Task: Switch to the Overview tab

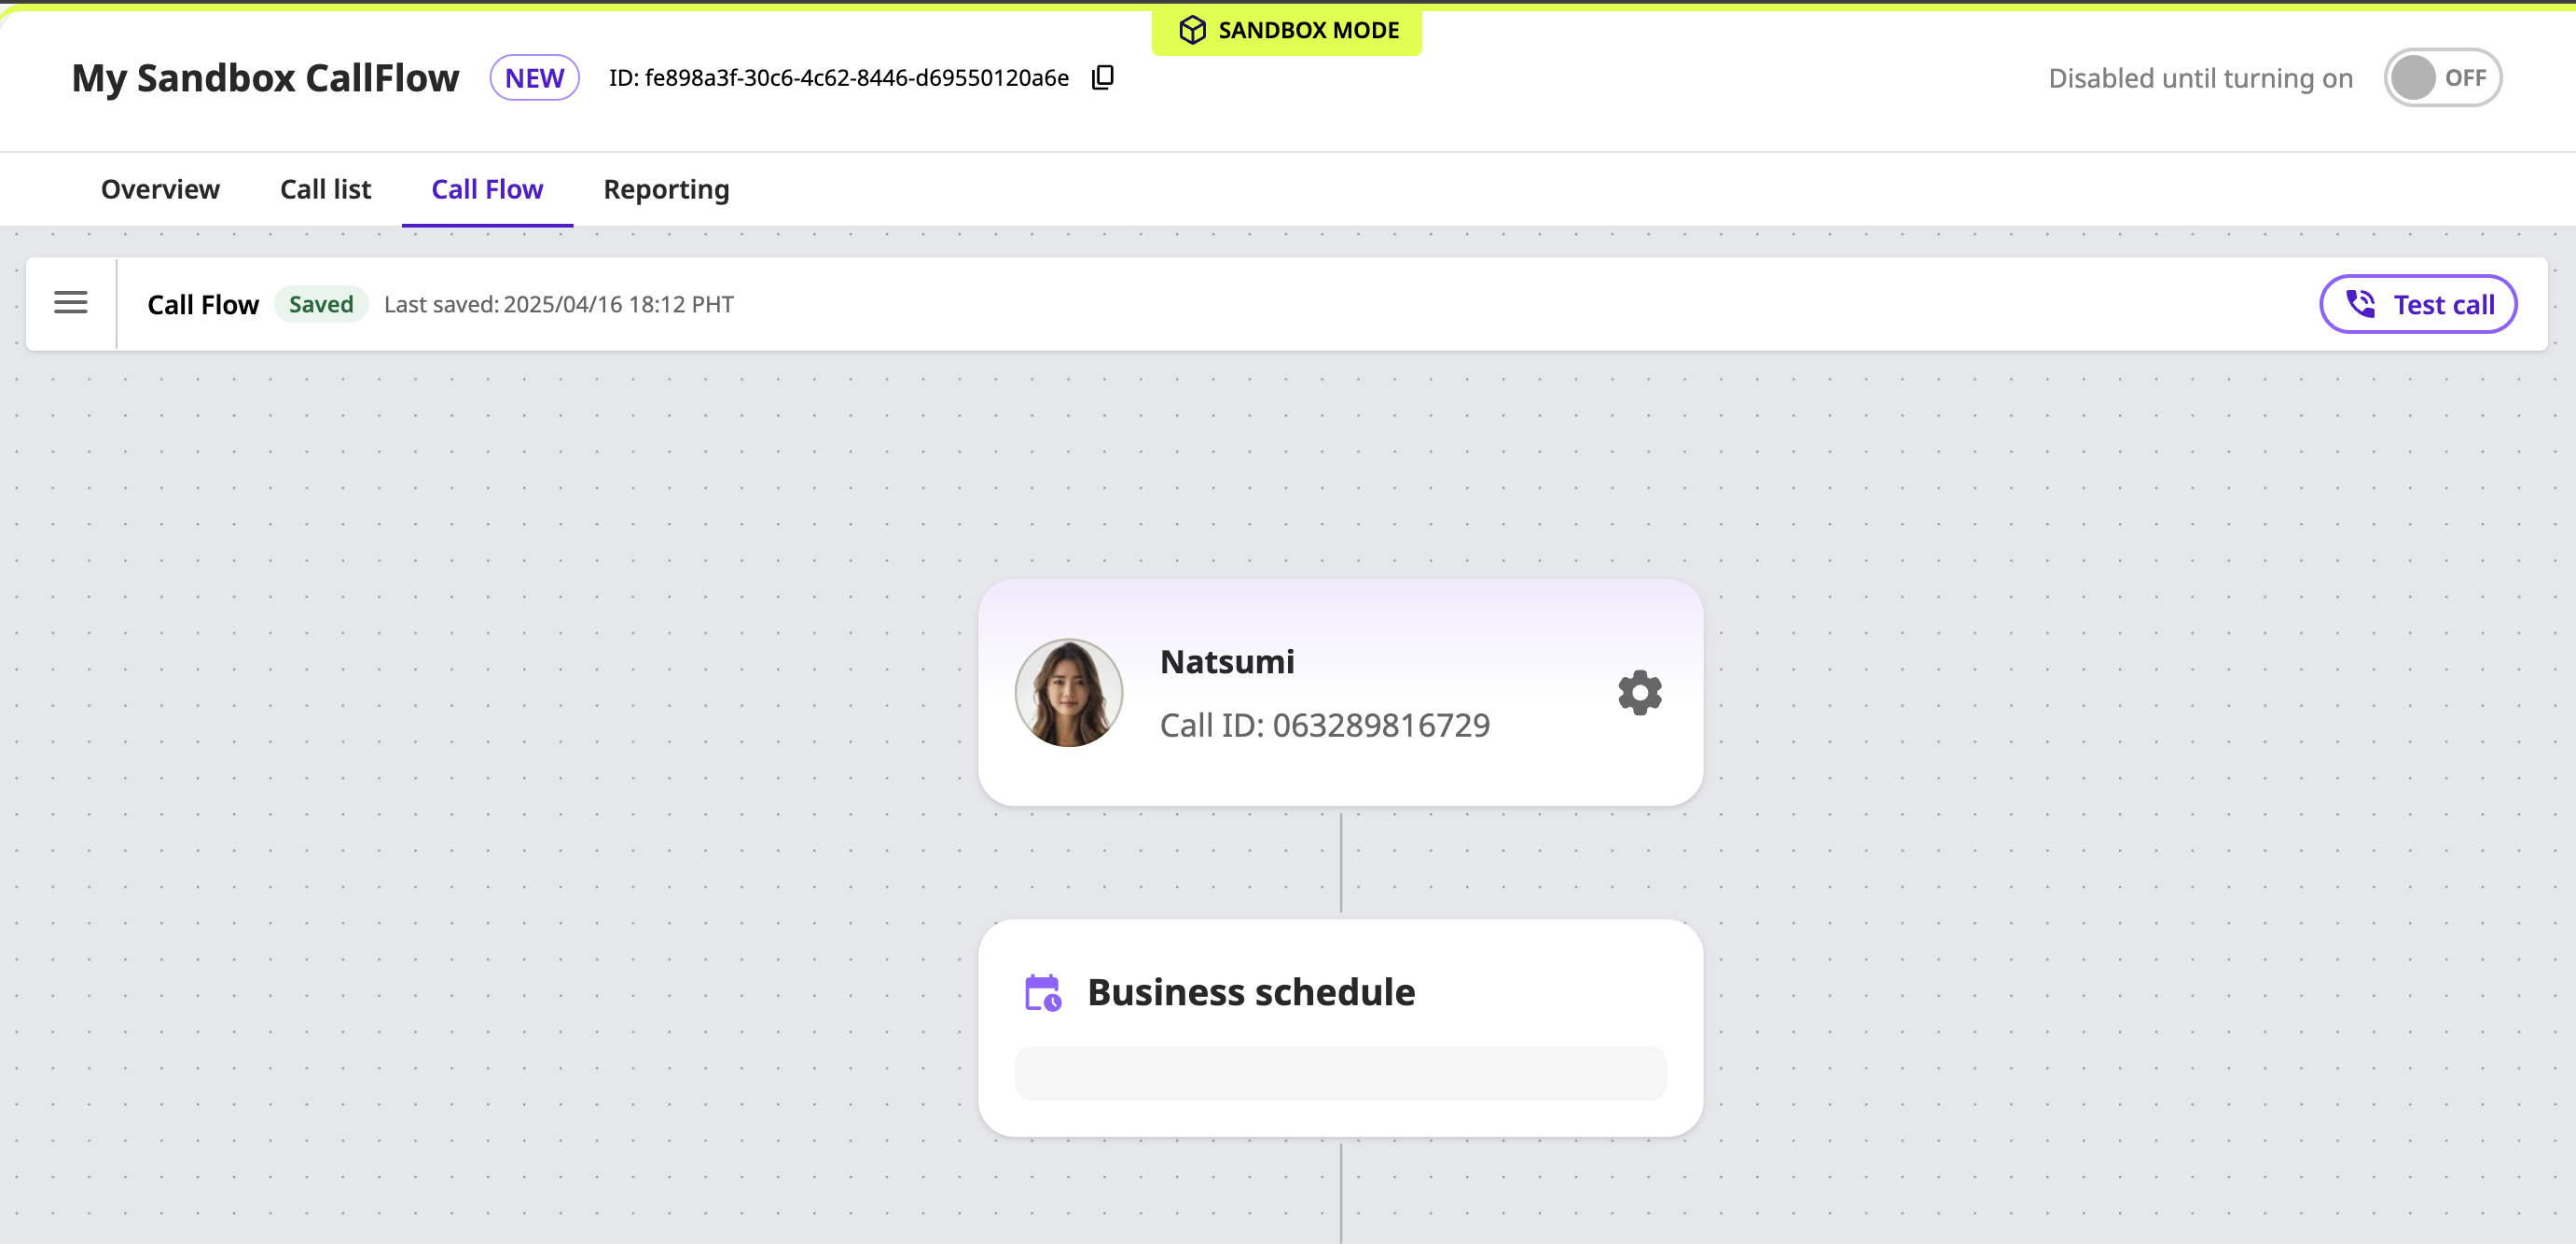Action: tap(160, 189)
